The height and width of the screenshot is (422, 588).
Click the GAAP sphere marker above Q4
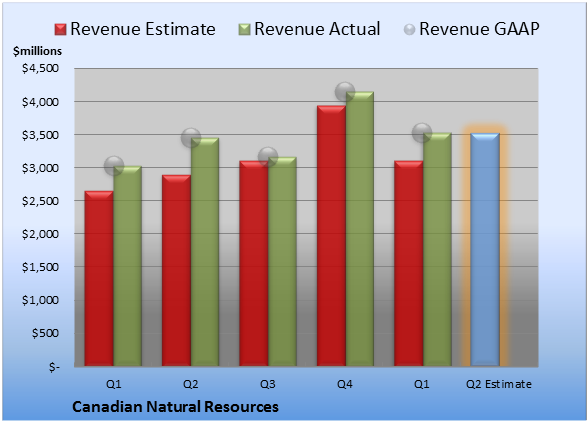[345, 92]
